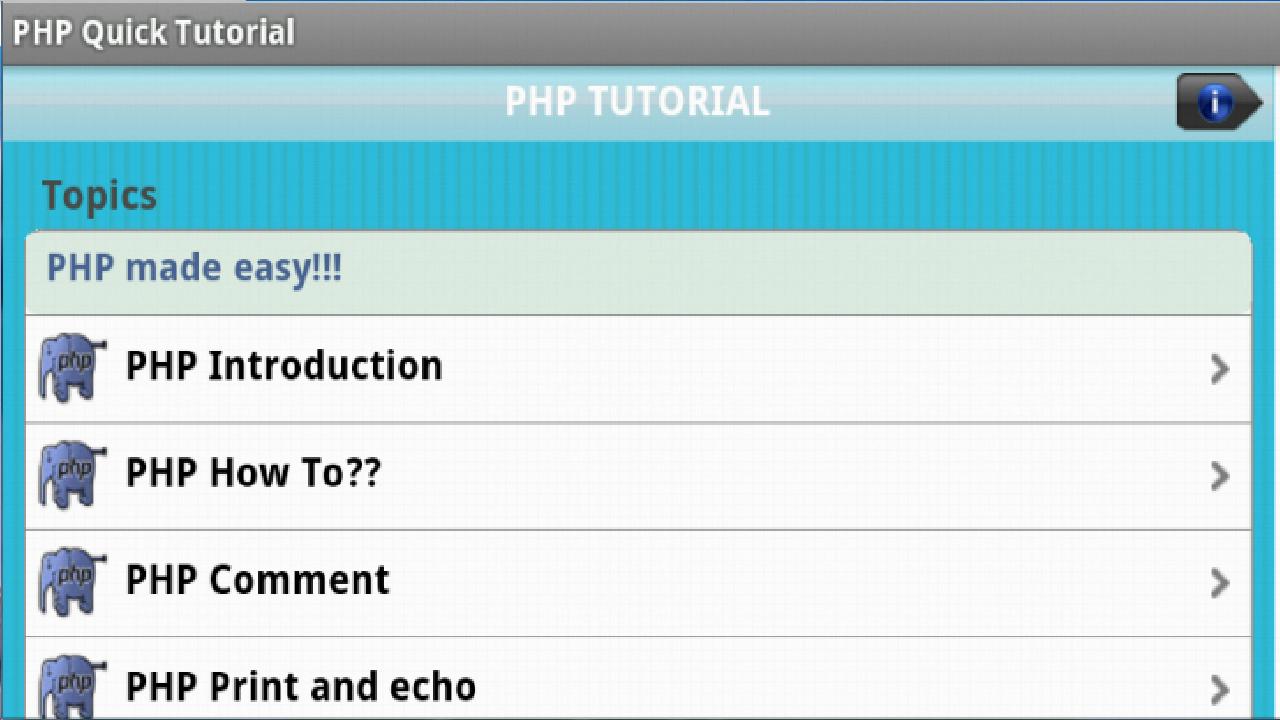
Task: Select the PHP Comment elephant icon
Action: click(x=72, y=581)
